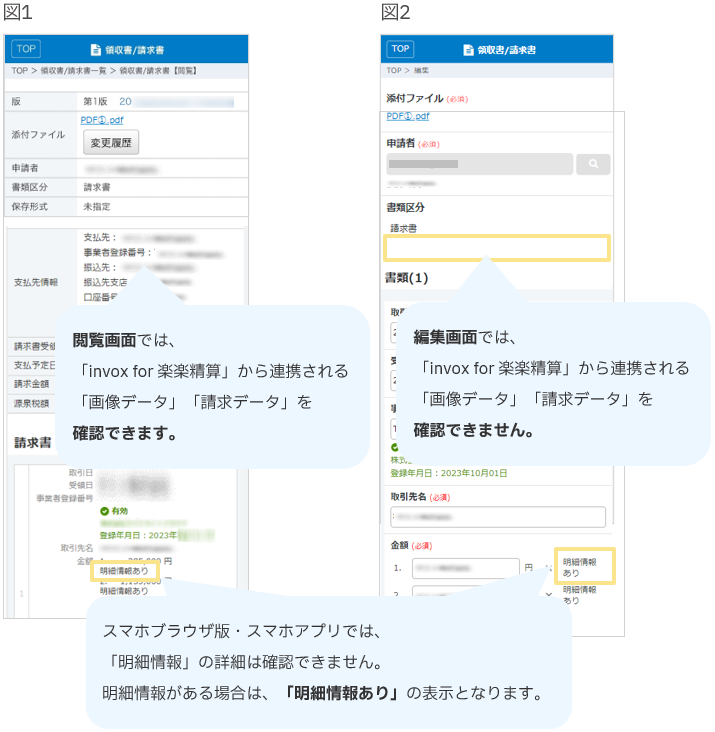Open the PDF①.pdf attachment link in 図2
The width and height of the screenshot is (715, 732).
click(408, 116)
